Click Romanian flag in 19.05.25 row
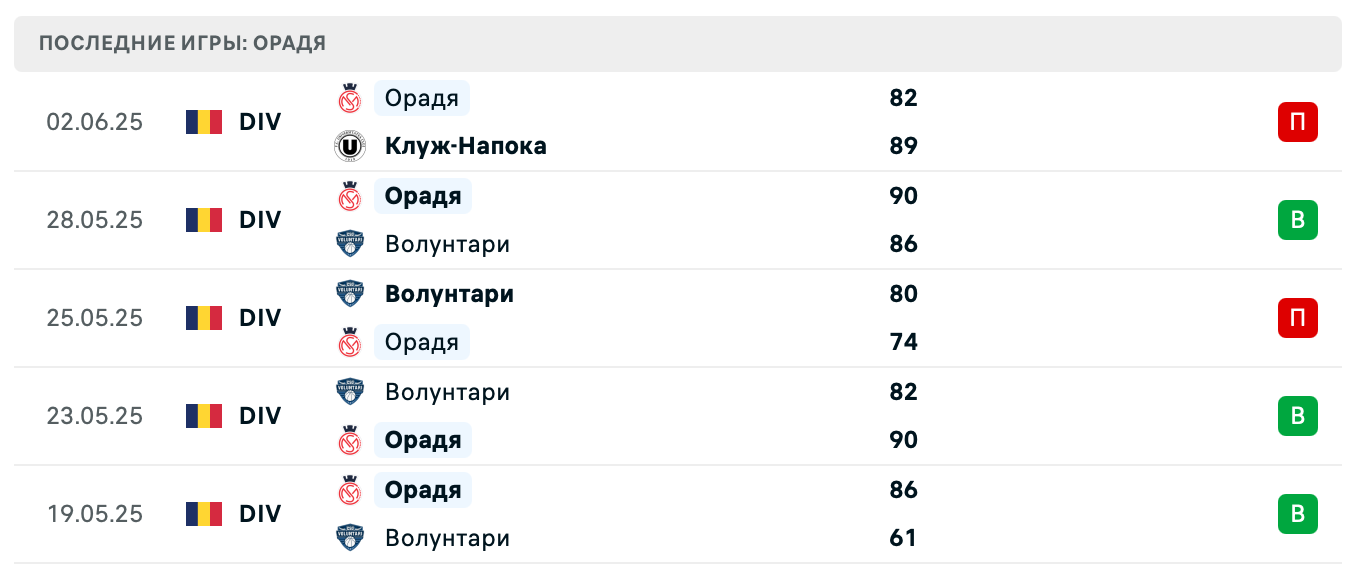Screen dimensions: 1354x578 point(204,514)
